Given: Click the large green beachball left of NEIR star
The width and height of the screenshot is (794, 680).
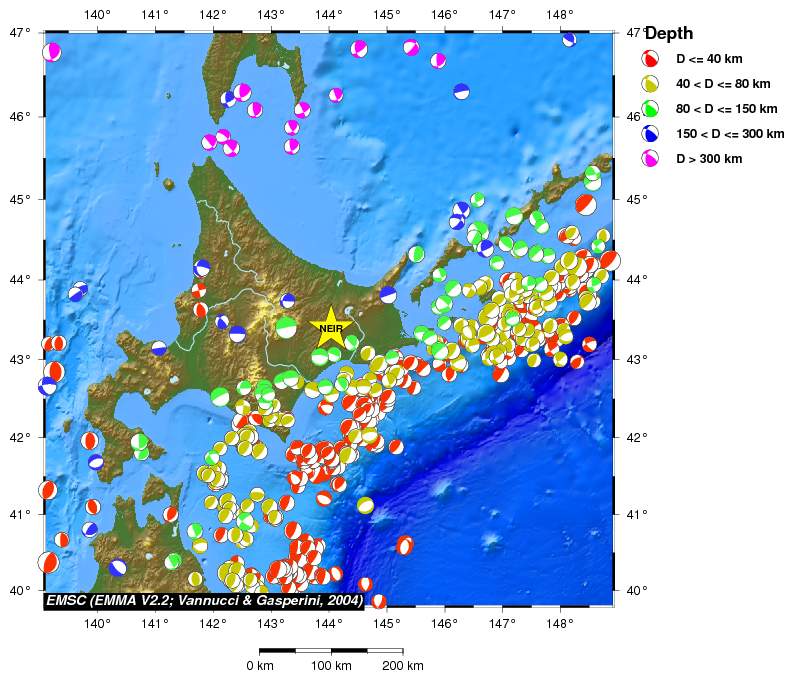Looking at the screenshot, I should [x=287, y=327].
